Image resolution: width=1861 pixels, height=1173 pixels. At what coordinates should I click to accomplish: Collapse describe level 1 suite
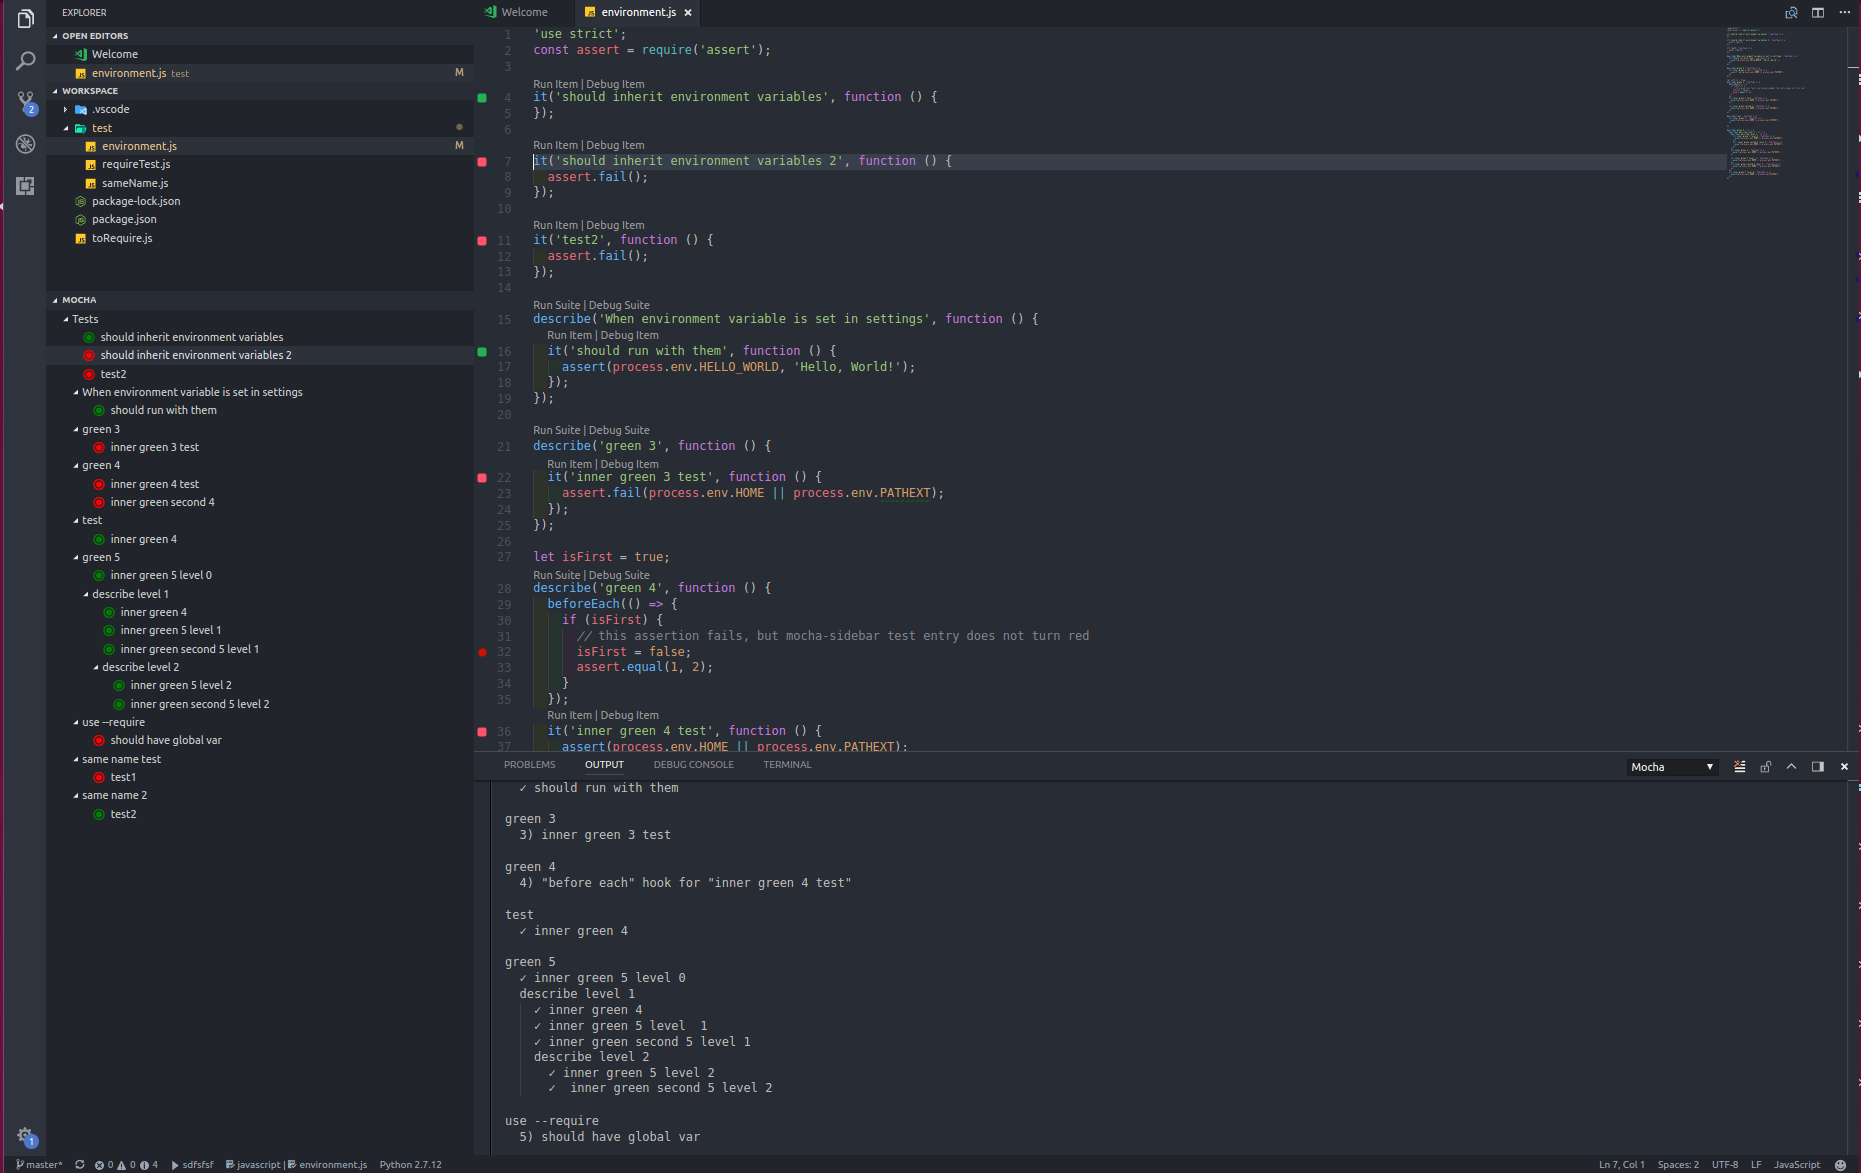tap(86, 595)
